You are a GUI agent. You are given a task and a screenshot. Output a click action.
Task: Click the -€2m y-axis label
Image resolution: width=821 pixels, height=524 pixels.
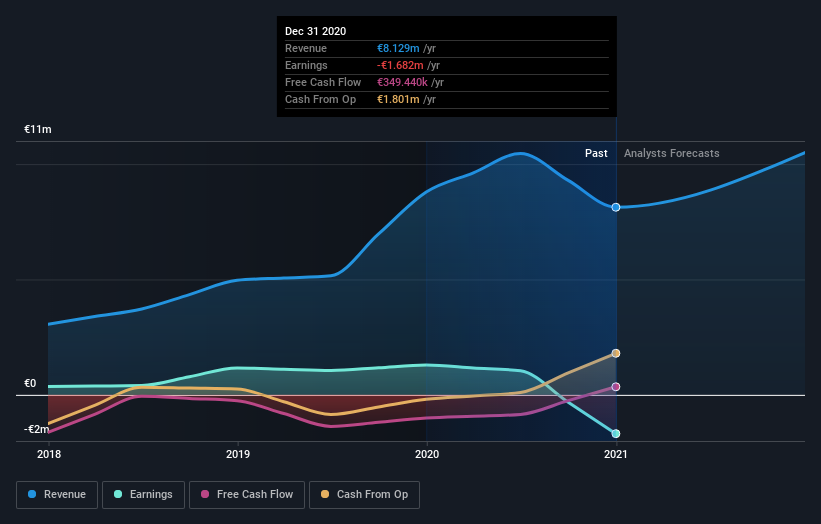[37, 429]
